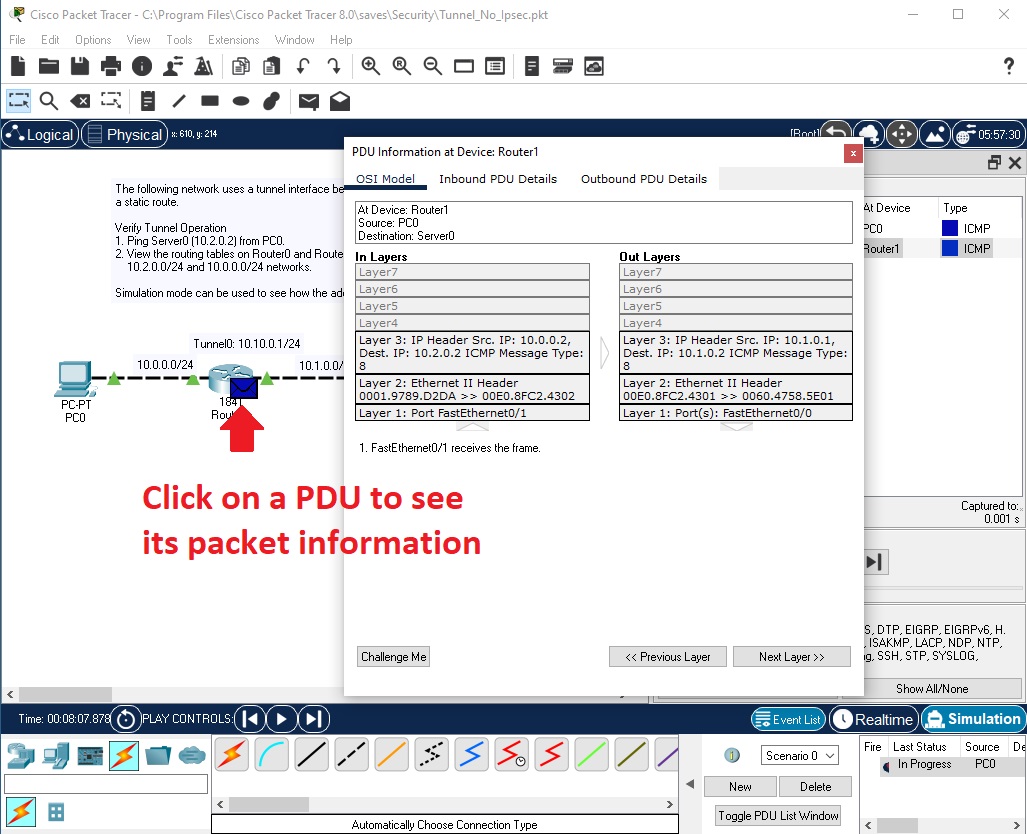The width and height of the screenshot is (1027, 834).
Task: Toggle PDU List Window
Action: (778, 816)
